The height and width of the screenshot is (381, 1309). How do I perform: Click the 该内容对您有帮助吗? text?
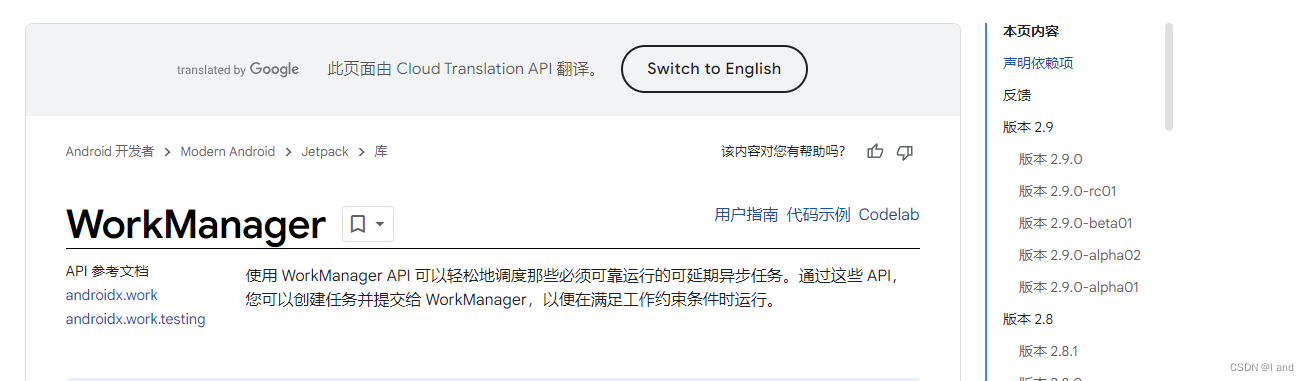click(x=783, y=152)
